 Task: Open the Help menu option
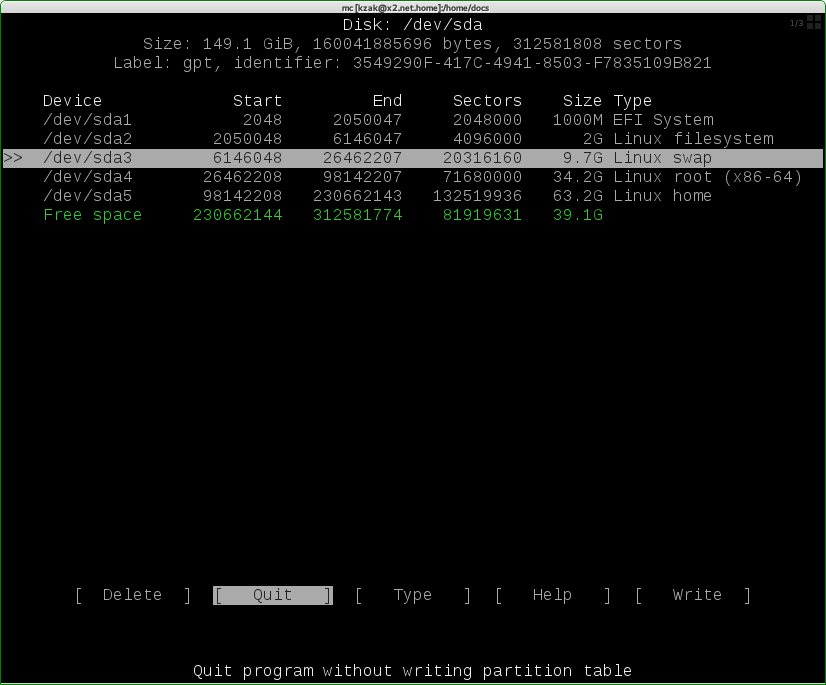tap(552, 595)
